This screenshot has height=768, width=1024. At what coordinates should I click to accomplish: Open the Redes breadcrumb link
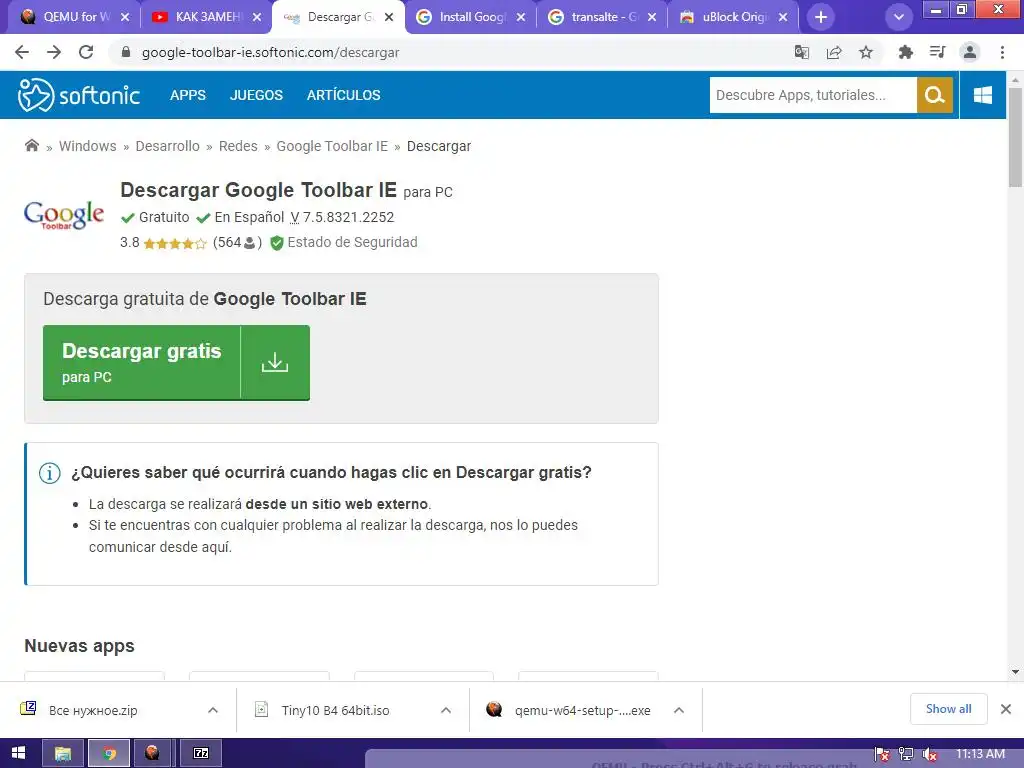point(238,146)
